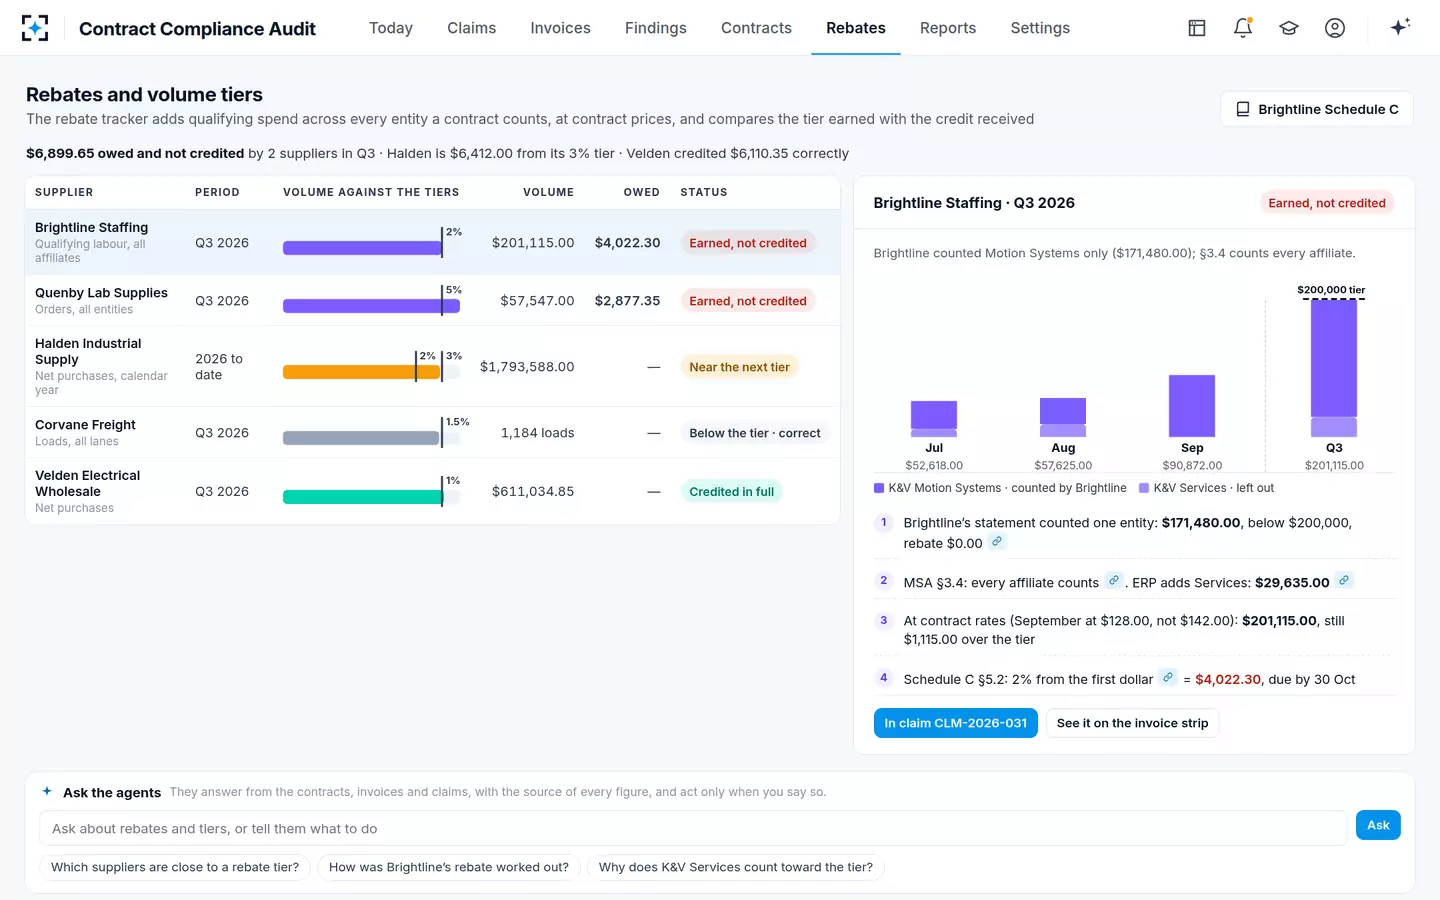
Task: Focus the 'Ask about rebates and tiers' input
Action: (x=693, y=828)
